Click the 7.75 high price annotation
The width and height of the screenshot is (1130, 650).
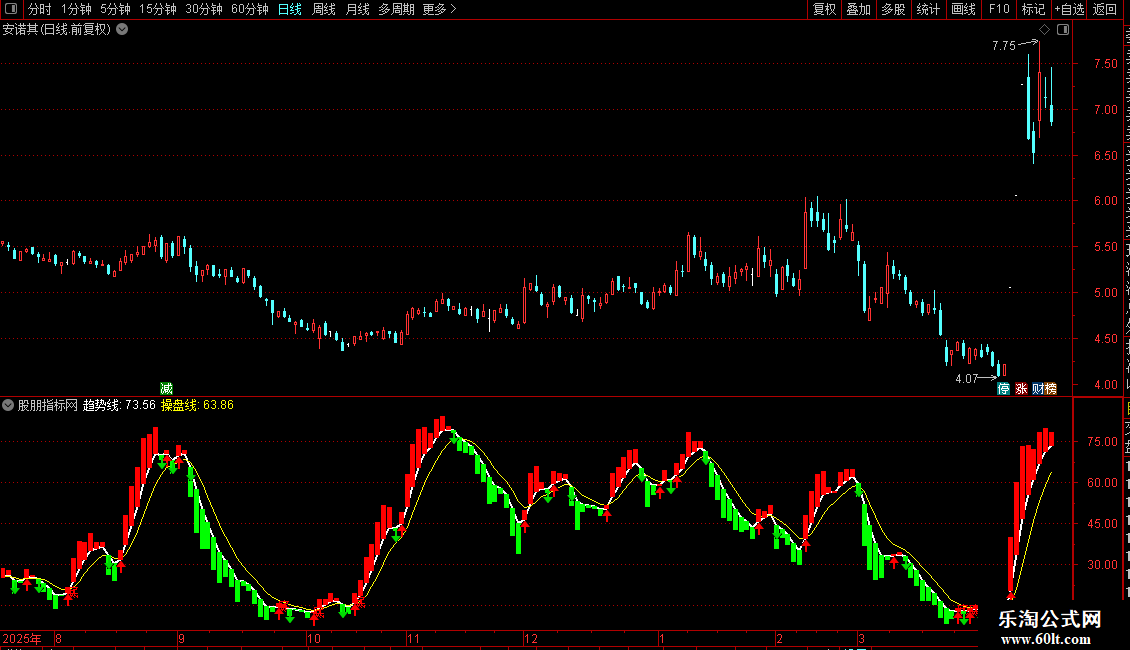[x=1004, y=45]
